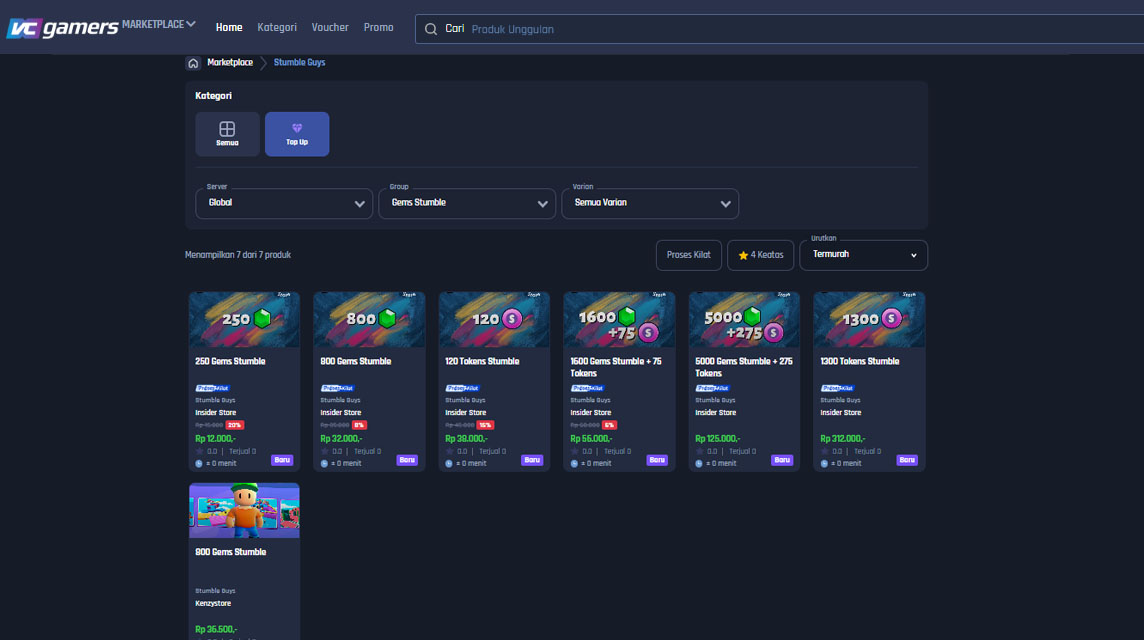Open the 250 Gems Stumble thumbnail

[x=244, y=320]
